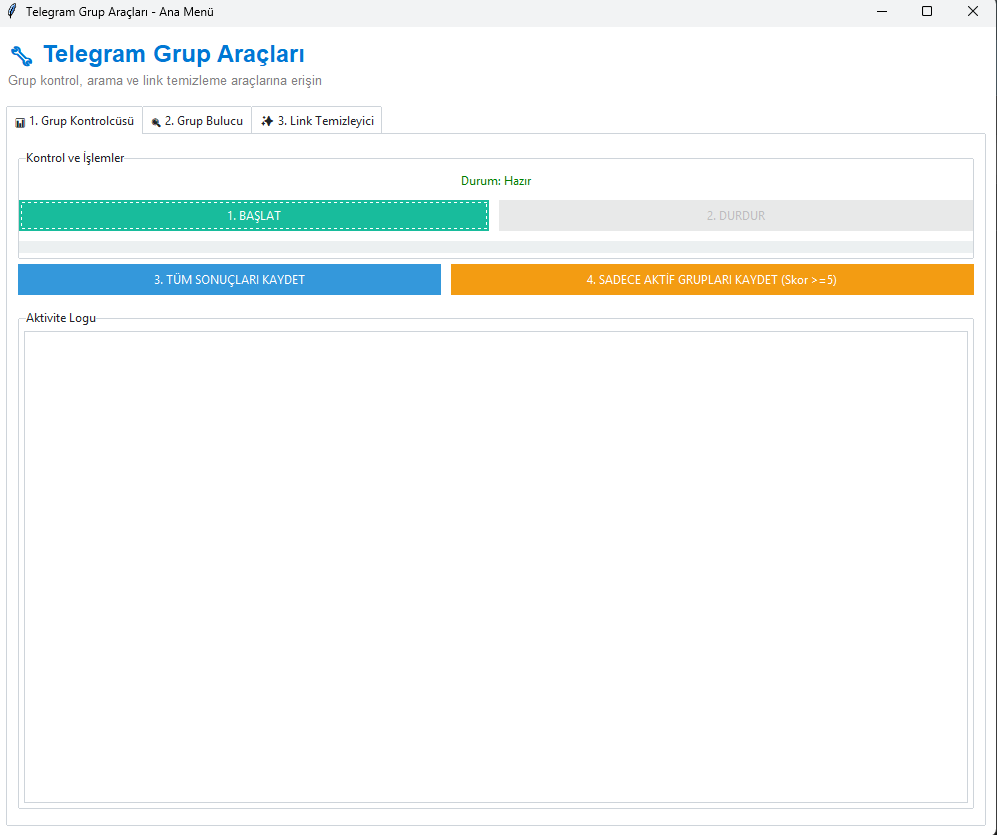Click the 'Kontrol ve İşlemler' group label

pyautogui.click(x=75, y=158)
